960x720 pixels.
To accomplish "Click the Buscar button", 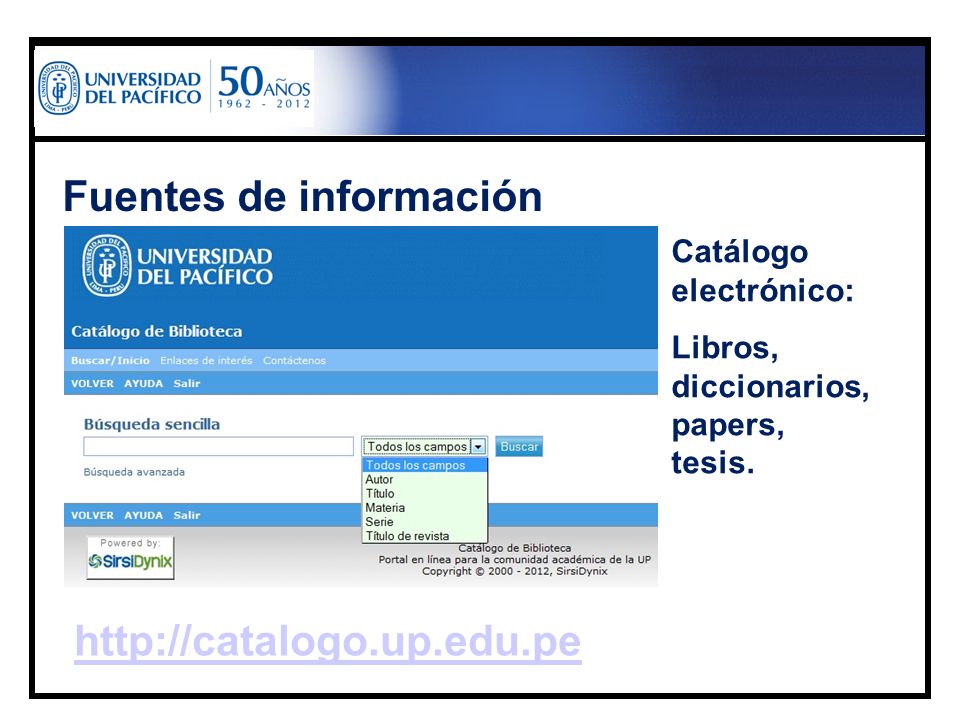I will point(519,446).
